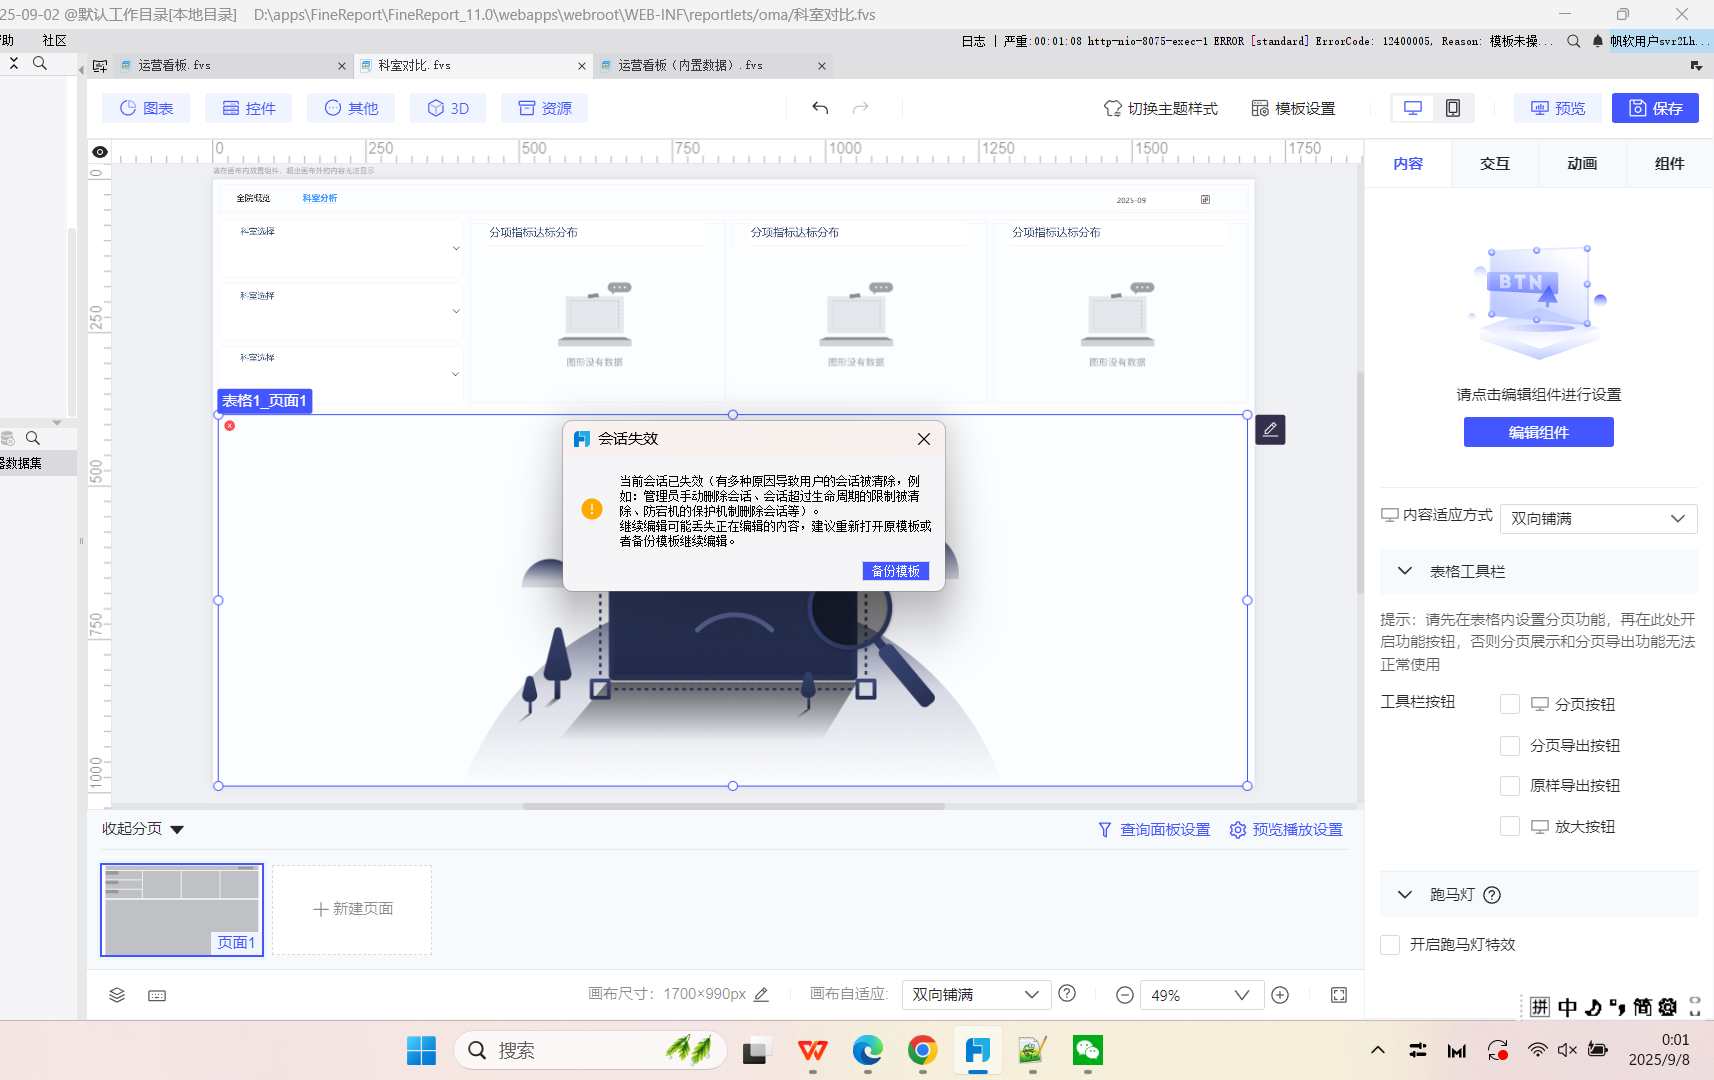Click the edit pencil beside the table component
This screenshot has height=1080, width=1714.
1270,430
